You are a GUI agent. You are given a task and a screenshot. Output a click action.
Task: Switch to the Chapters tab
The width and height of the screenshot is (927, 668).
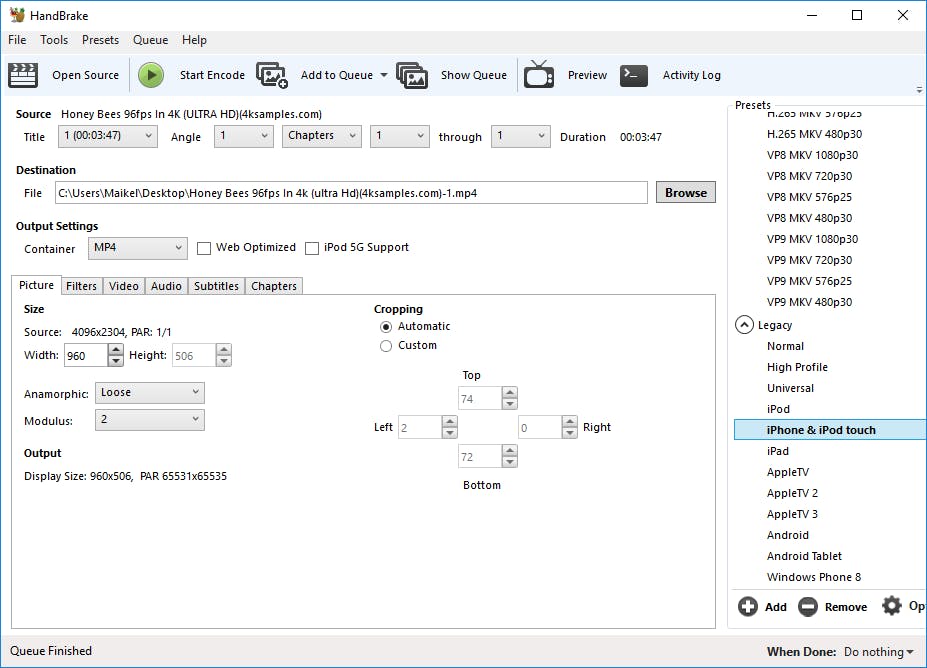tap(274, 286)
